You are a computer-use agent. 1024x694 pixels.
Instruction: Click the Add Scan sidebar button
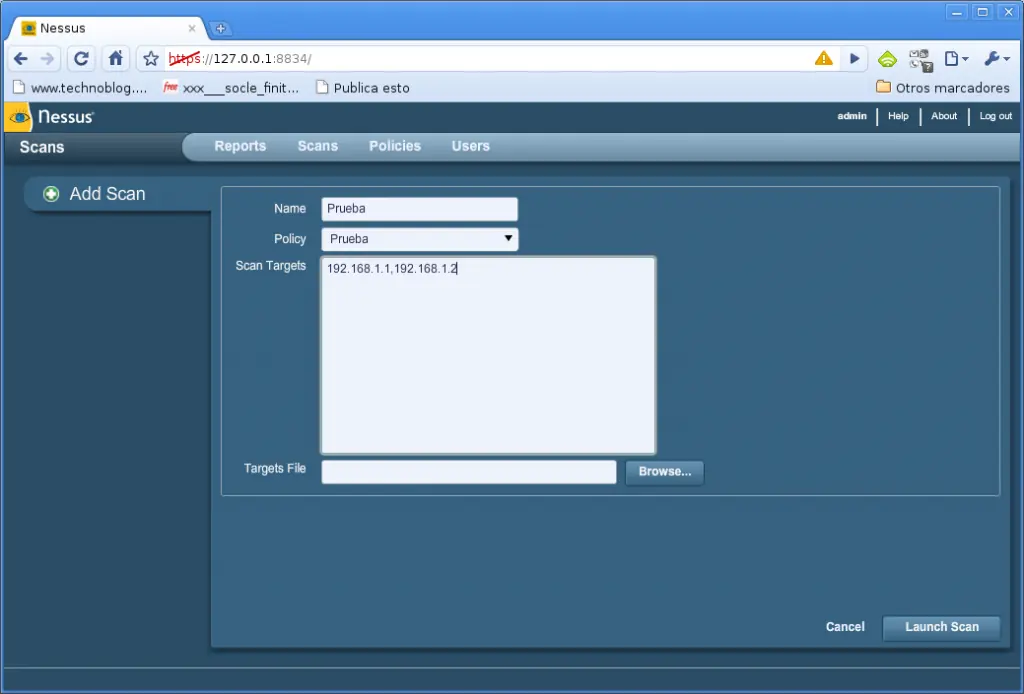point(119,194)
